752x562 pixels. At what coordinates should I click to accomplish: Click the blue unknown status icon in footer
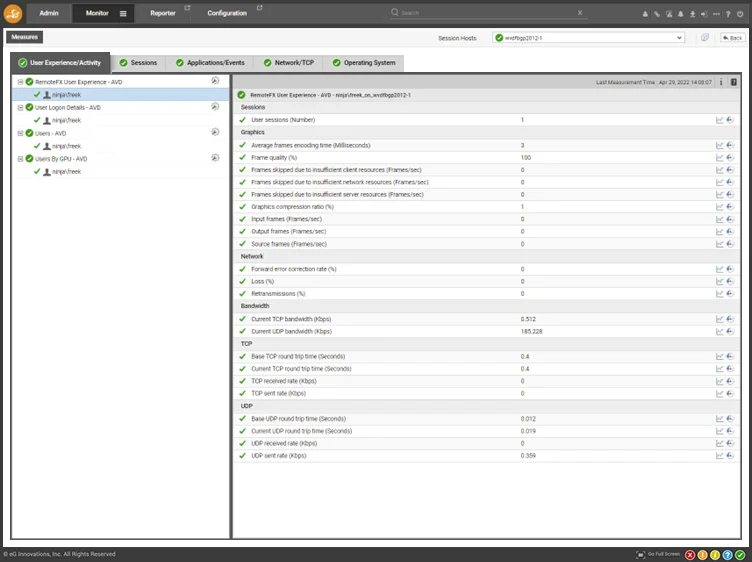(727, 555)
